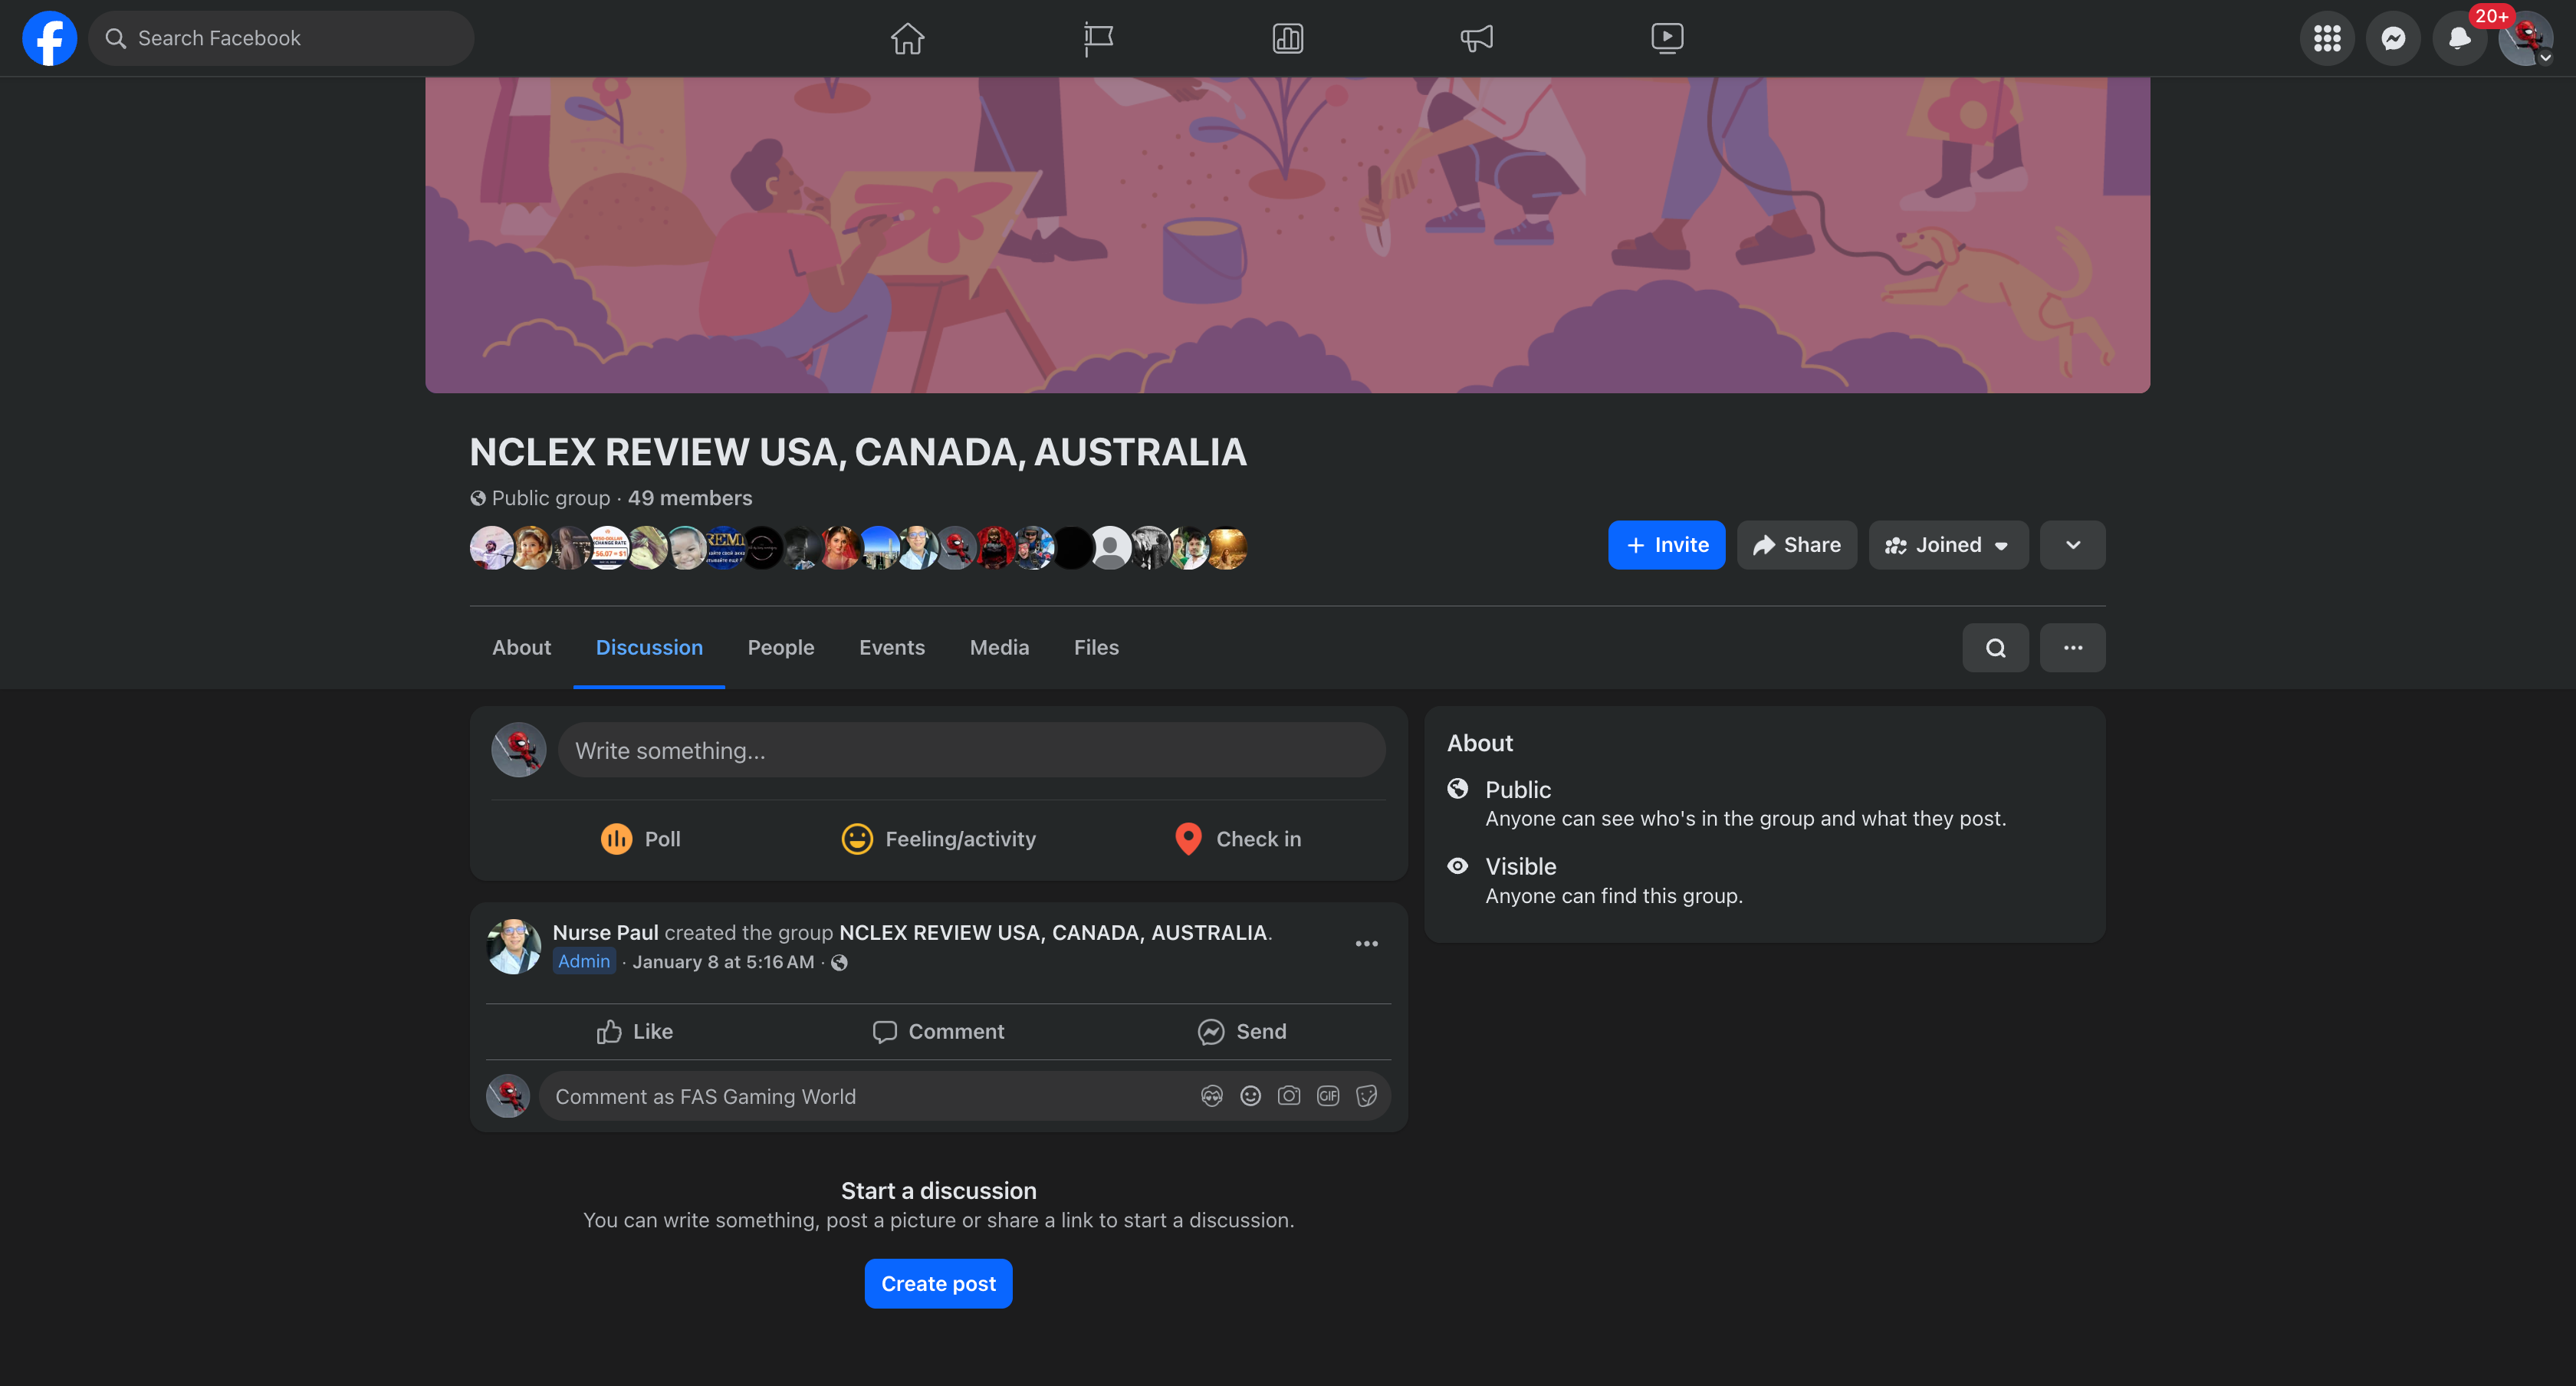This screenshot has width=2576, height=1386.
Task: Add a sticker to the comment
Action: (x=1366, y=1096)
